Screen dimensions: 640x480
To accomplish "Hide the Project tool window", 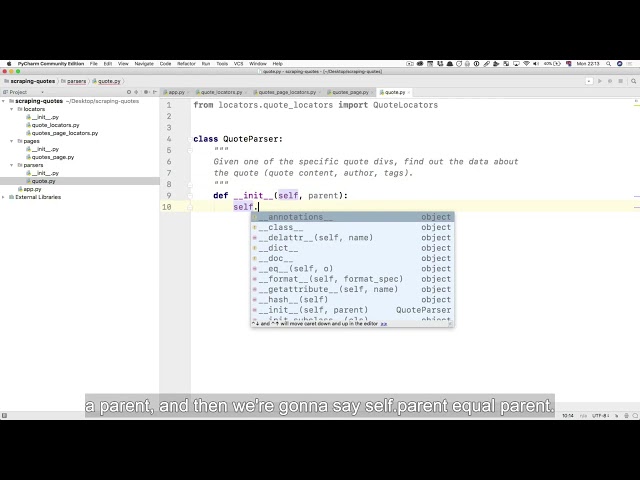I will (x=155, y=92).
